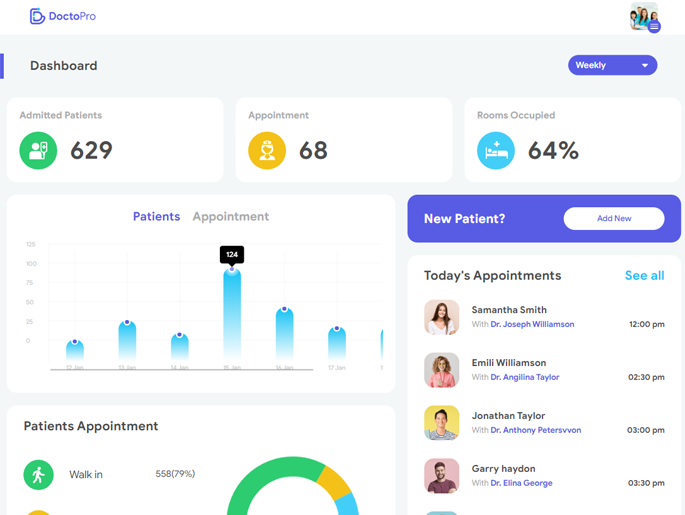
Task: Click the Emili Williamson name
Action: coord(509,363)
